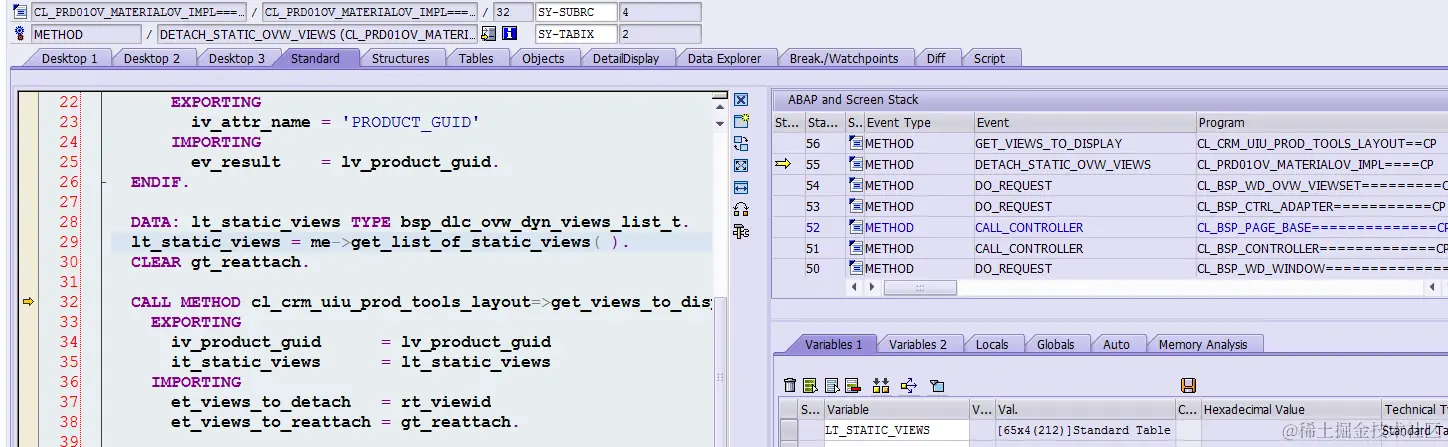
Task: Open Break./Watchpoints tab
Action: (844, 58)
